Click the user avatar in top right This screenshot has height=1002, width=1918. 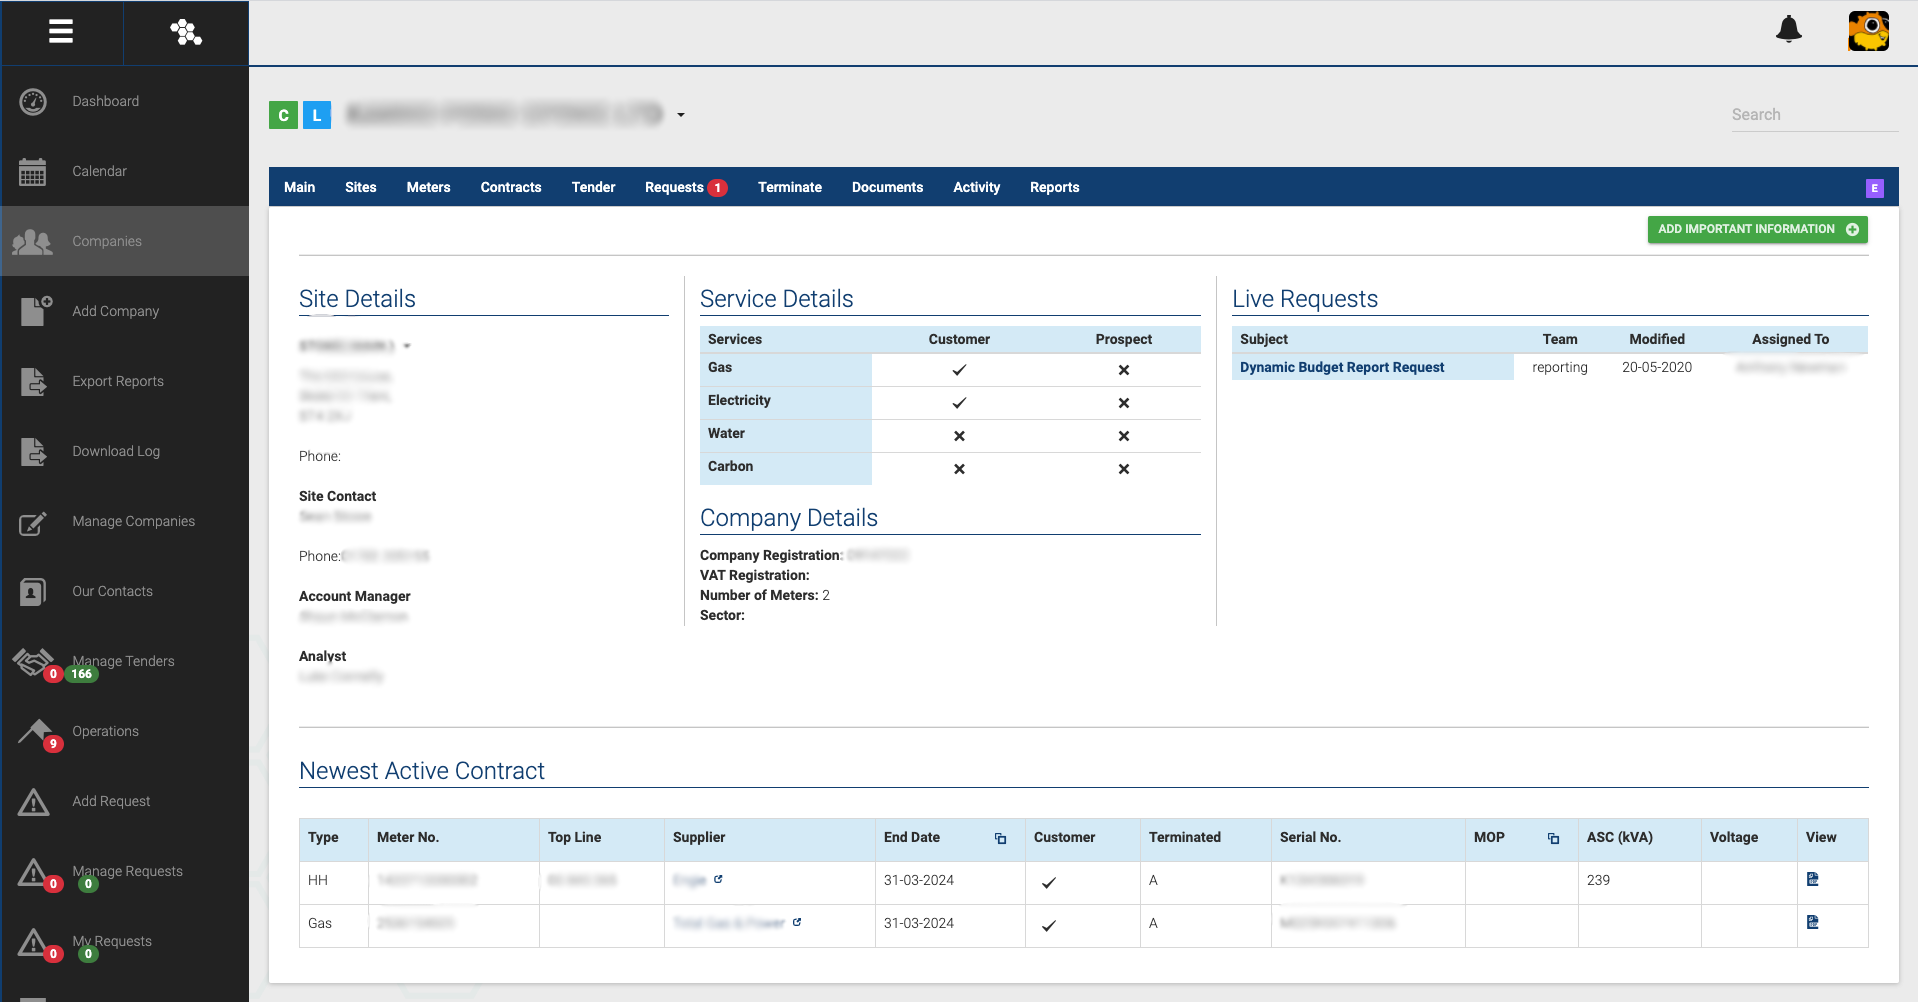[x=1867, y=31]
